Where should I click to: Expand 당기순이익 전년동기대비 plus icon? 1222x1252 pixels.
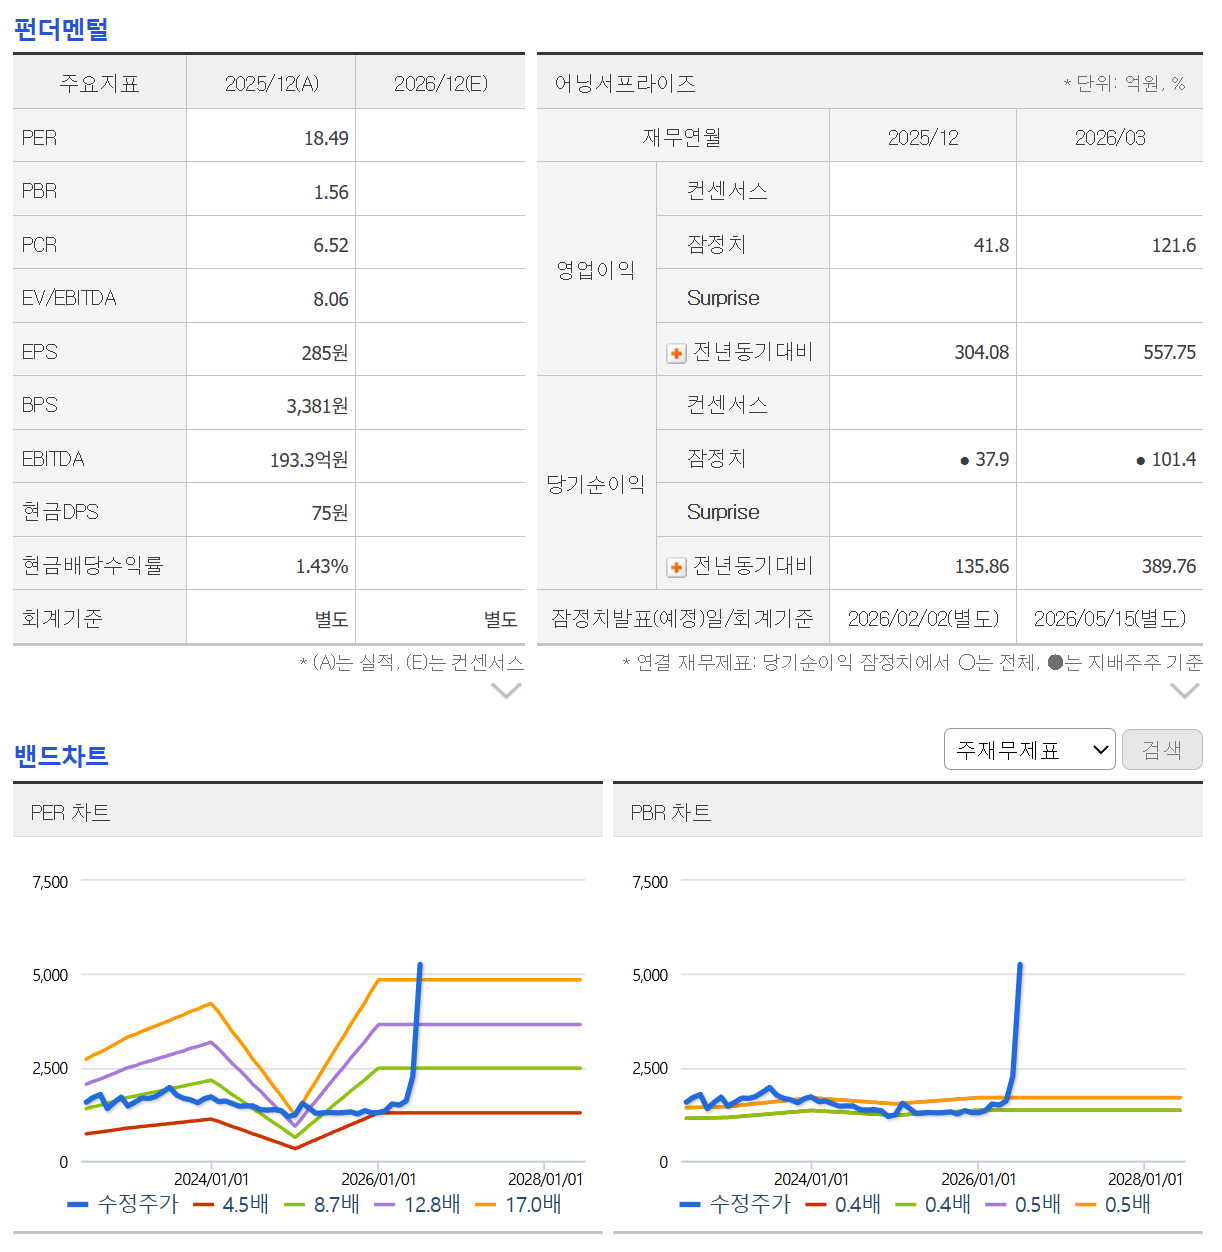tap(676, 567)
